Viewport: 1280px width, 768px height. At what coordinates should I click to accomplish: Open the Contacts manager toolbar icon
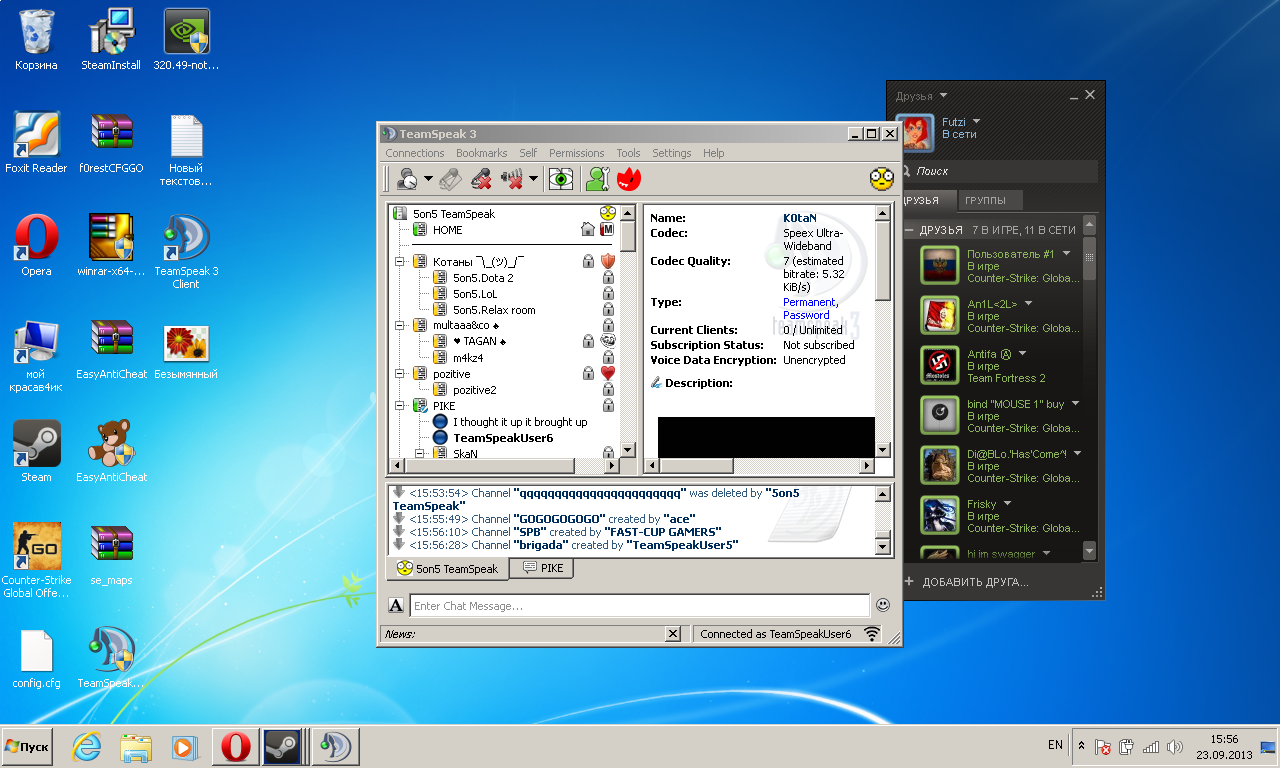pyautogui.click(x=597, y=179)
